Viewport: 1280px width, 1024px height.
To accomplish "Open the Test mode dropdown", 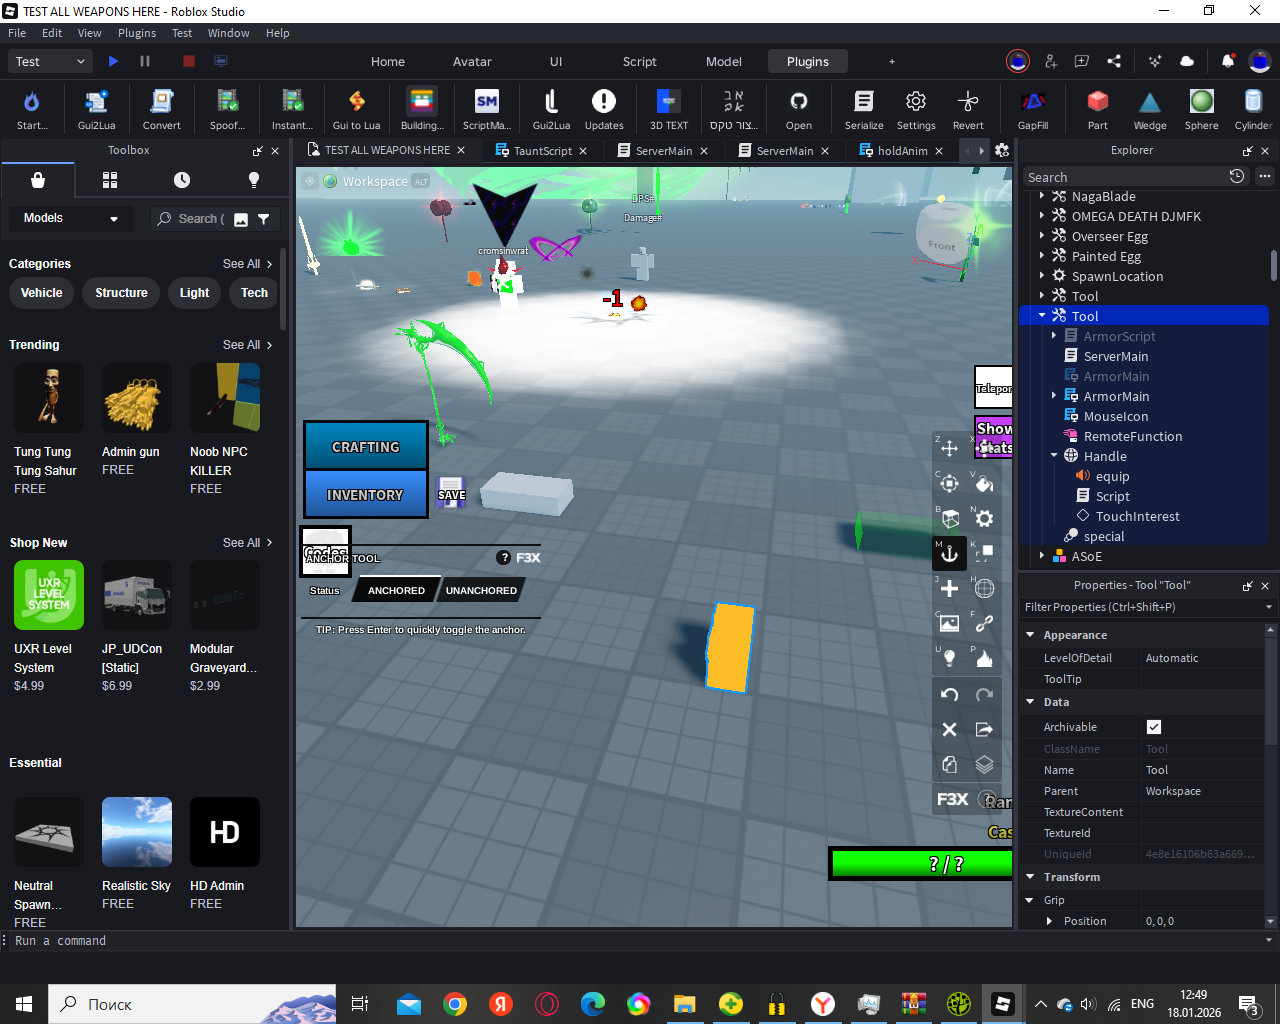I will pyautogui.click(x=51, y=61).
